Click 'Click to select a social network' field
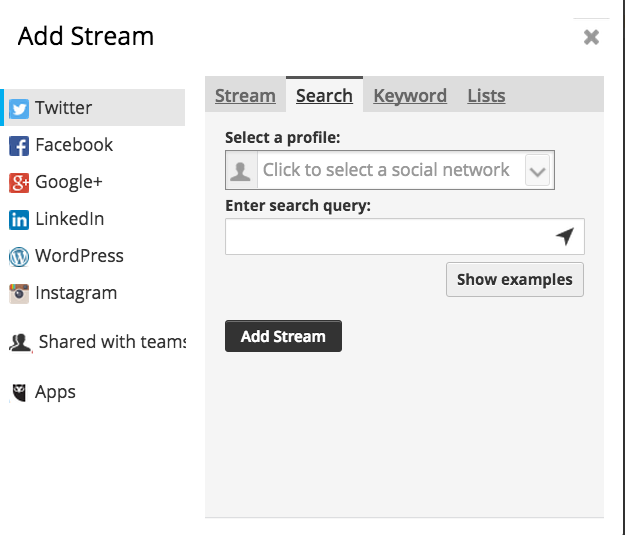 389,170
